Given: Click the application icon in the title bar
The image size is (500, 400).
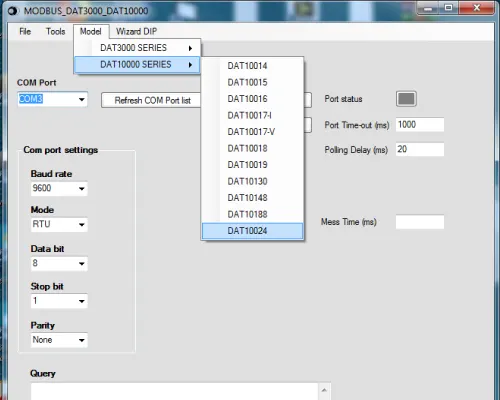Looking at the screenshot, I should click(x=13, y=11).
